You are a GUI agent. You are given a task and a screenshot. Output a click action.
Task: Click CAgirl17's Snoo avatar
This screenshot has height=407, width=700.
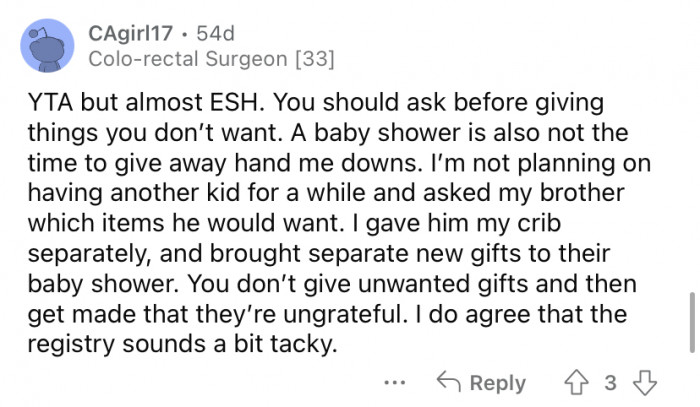pos(45,45)
